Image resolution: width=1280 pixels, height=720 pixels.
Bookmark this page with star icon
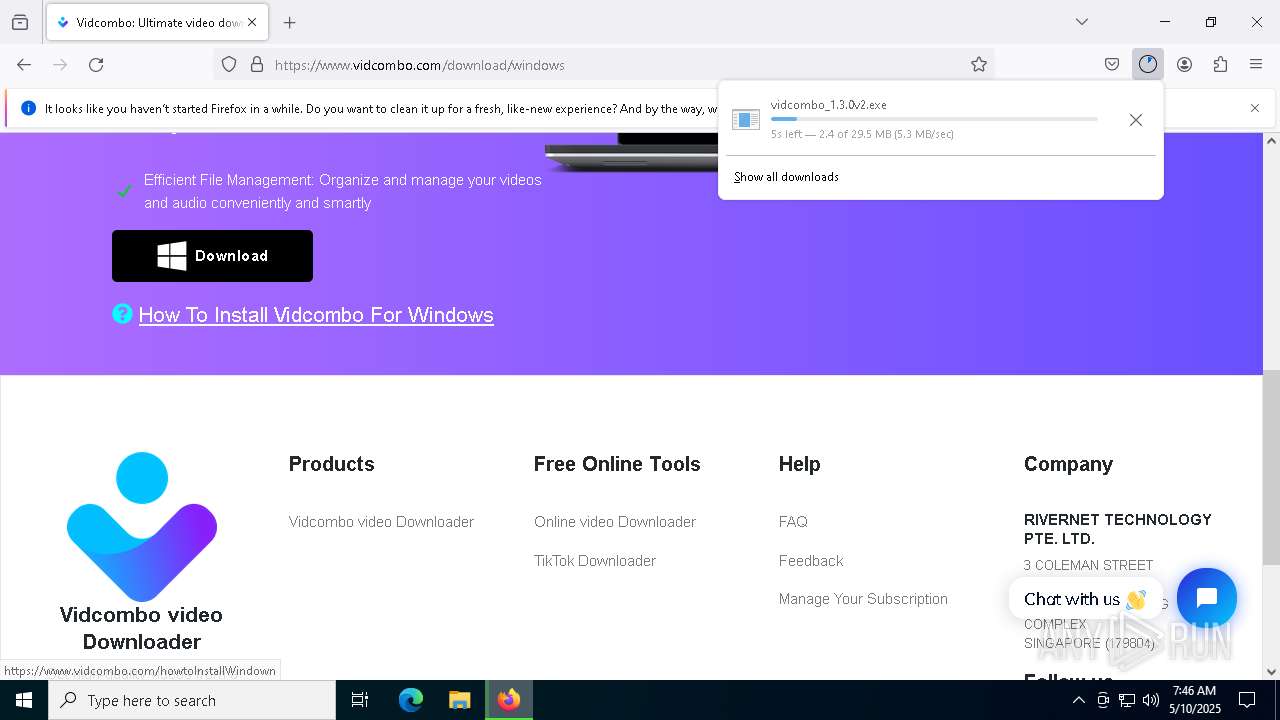(979, 65)
